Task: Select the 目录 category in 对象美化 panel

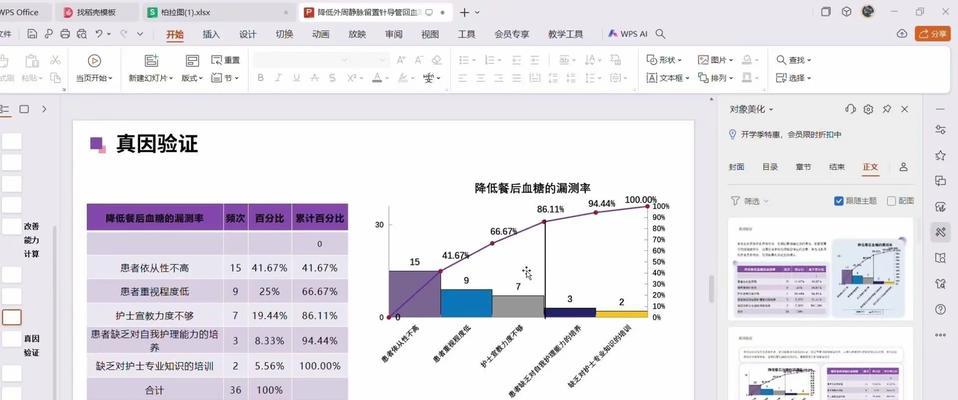Action: click(770, 167)
